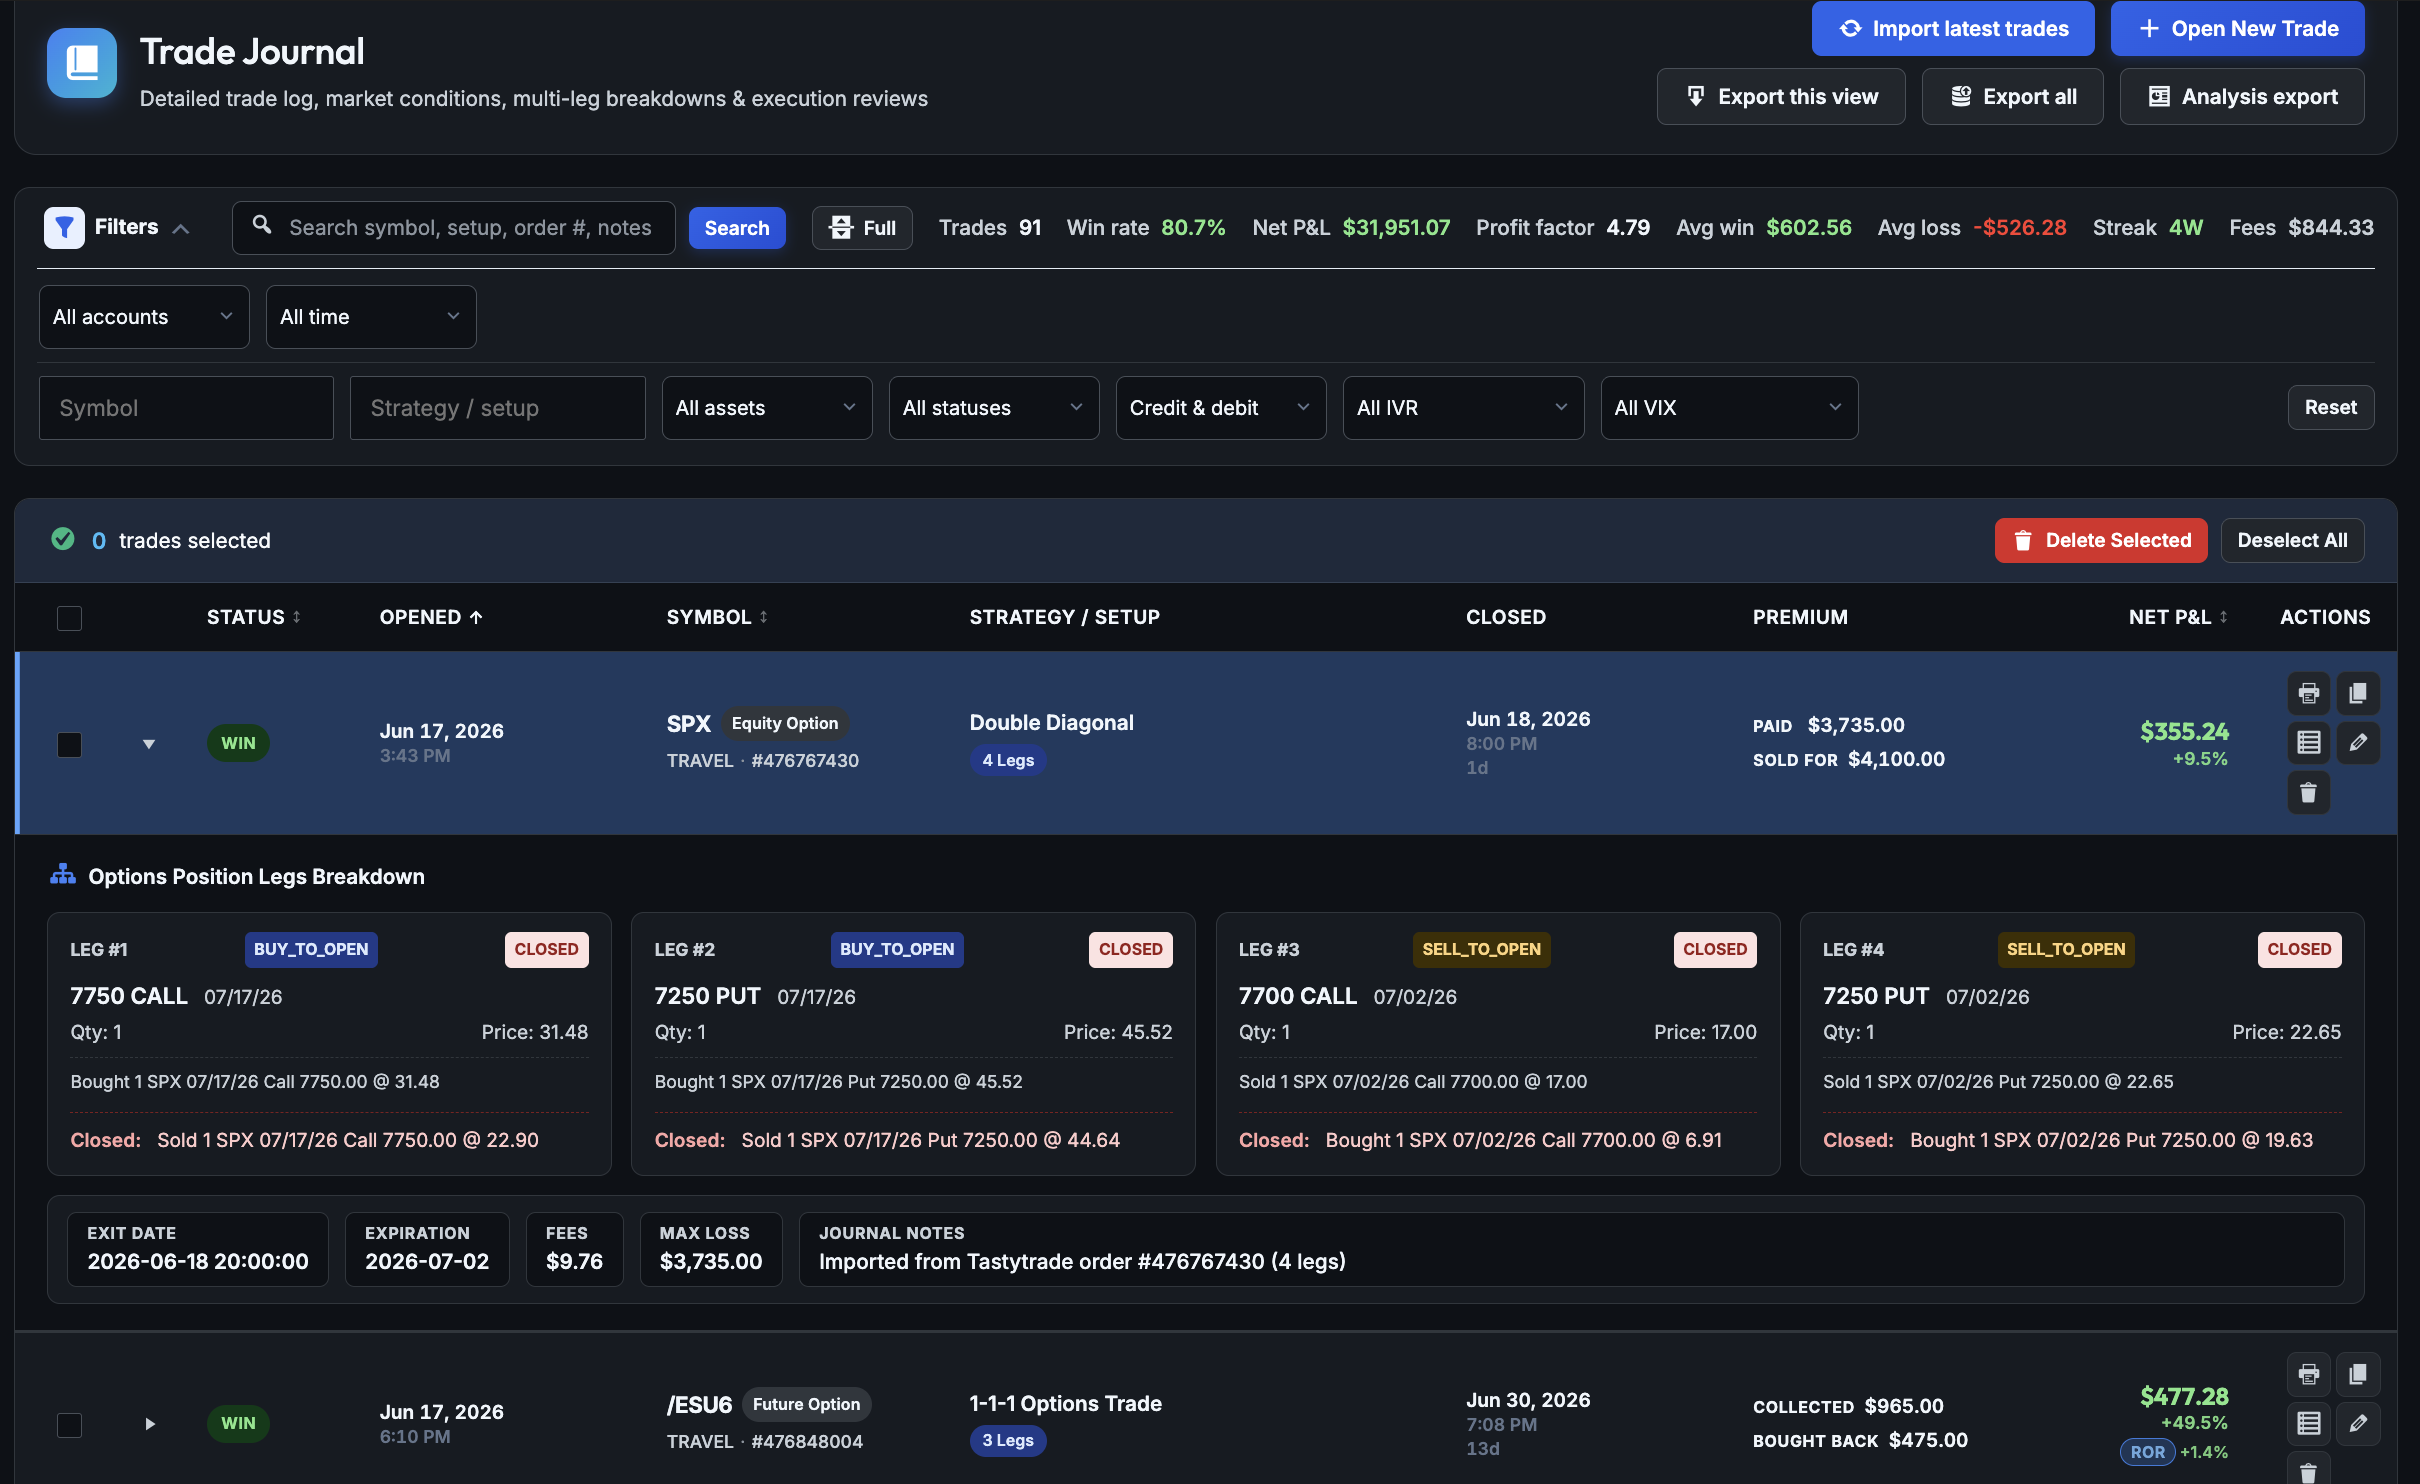Open the All time dropdown
The height and width of the screenshot is (1484, 2420).
(371, 317)
